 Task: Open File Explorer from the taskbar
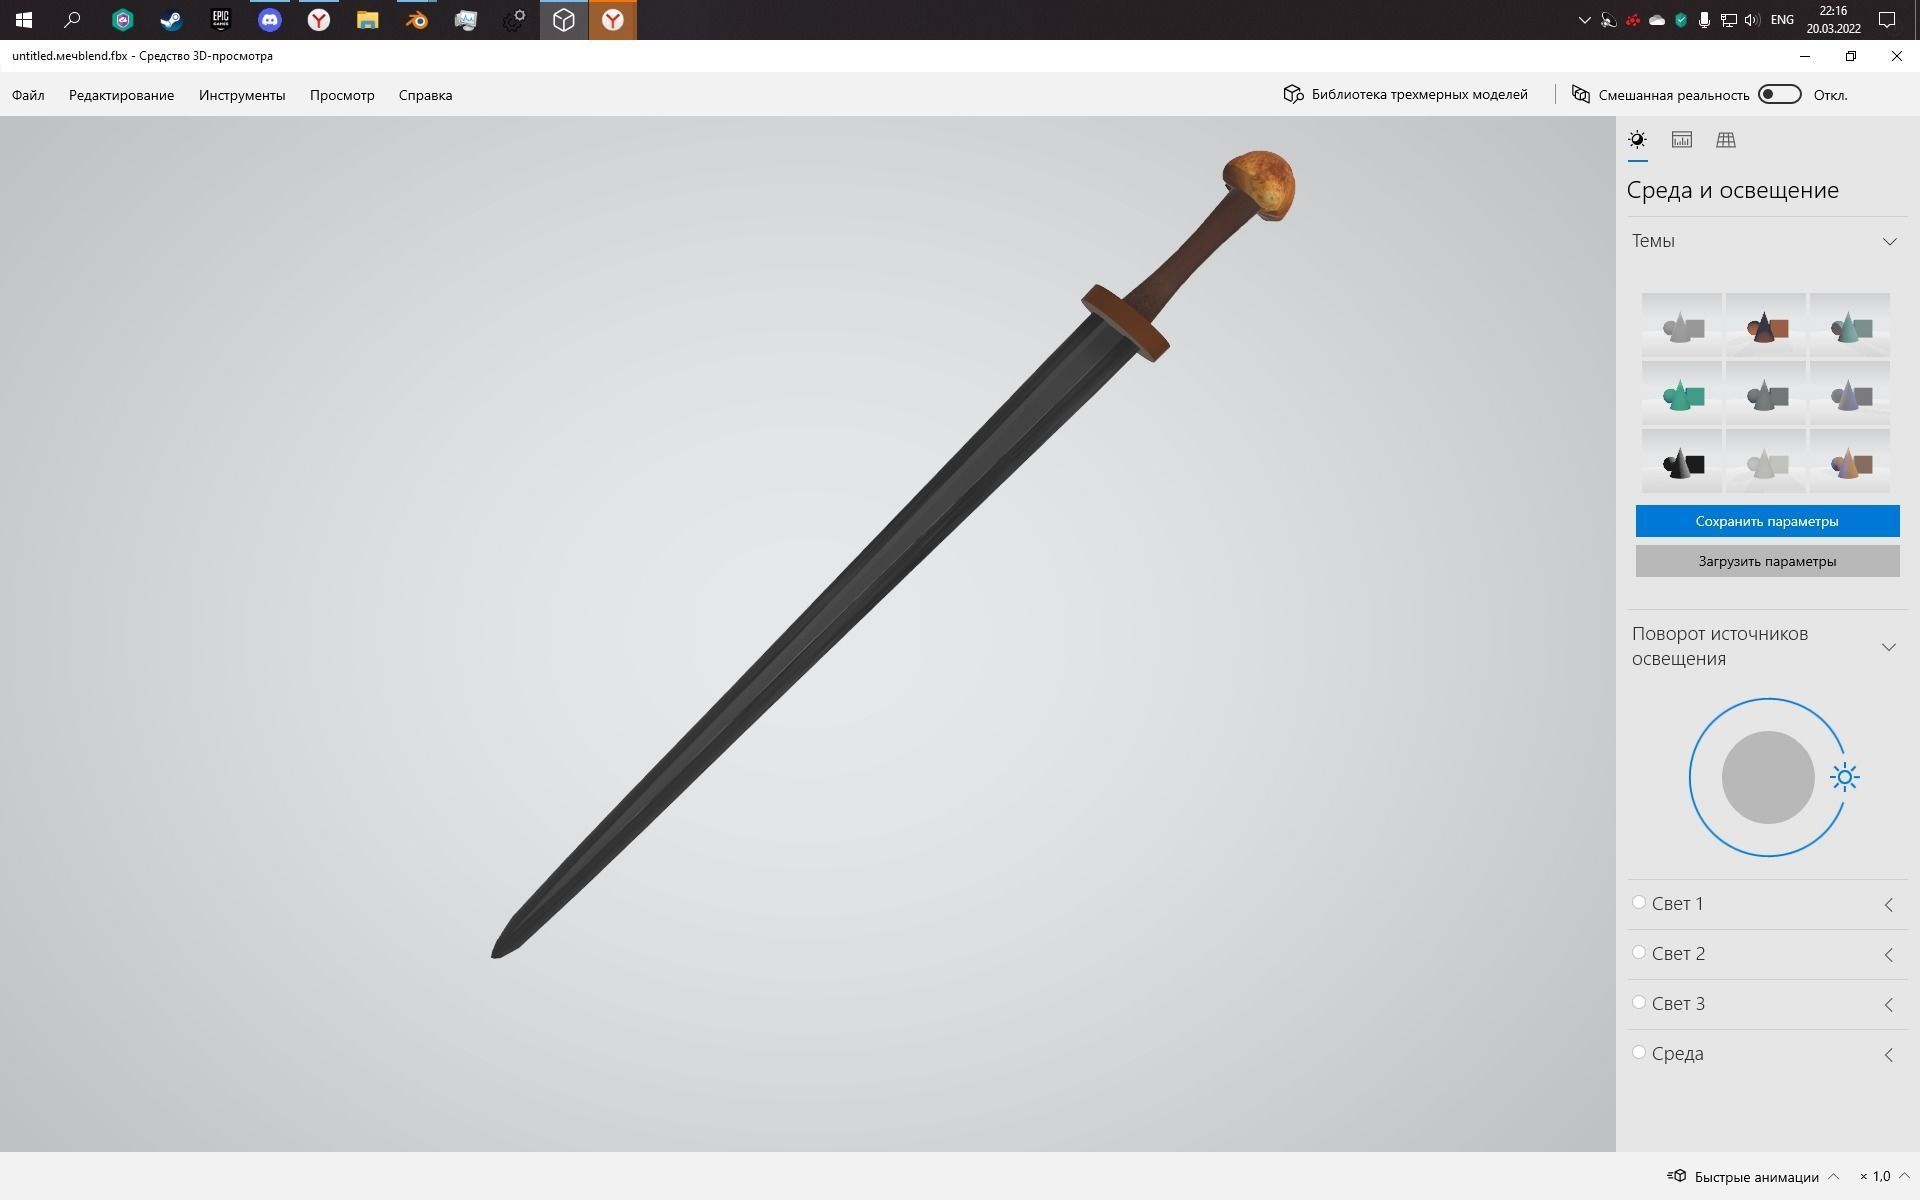[x=367, y=20]
